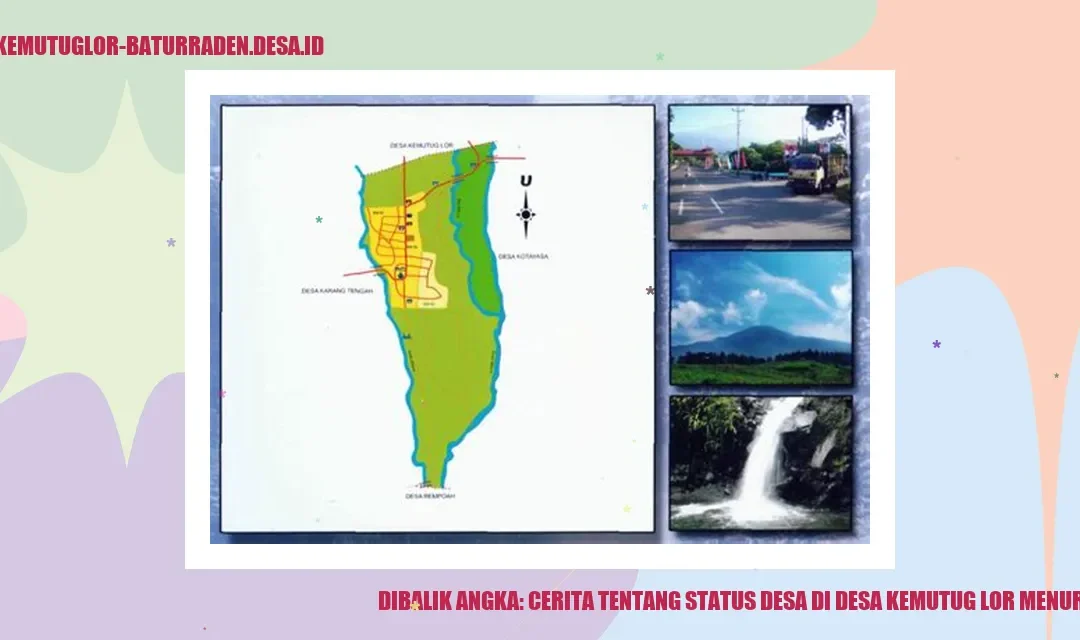Select the mountain landscape photo
1080x640 pixels.
[760, 317]
